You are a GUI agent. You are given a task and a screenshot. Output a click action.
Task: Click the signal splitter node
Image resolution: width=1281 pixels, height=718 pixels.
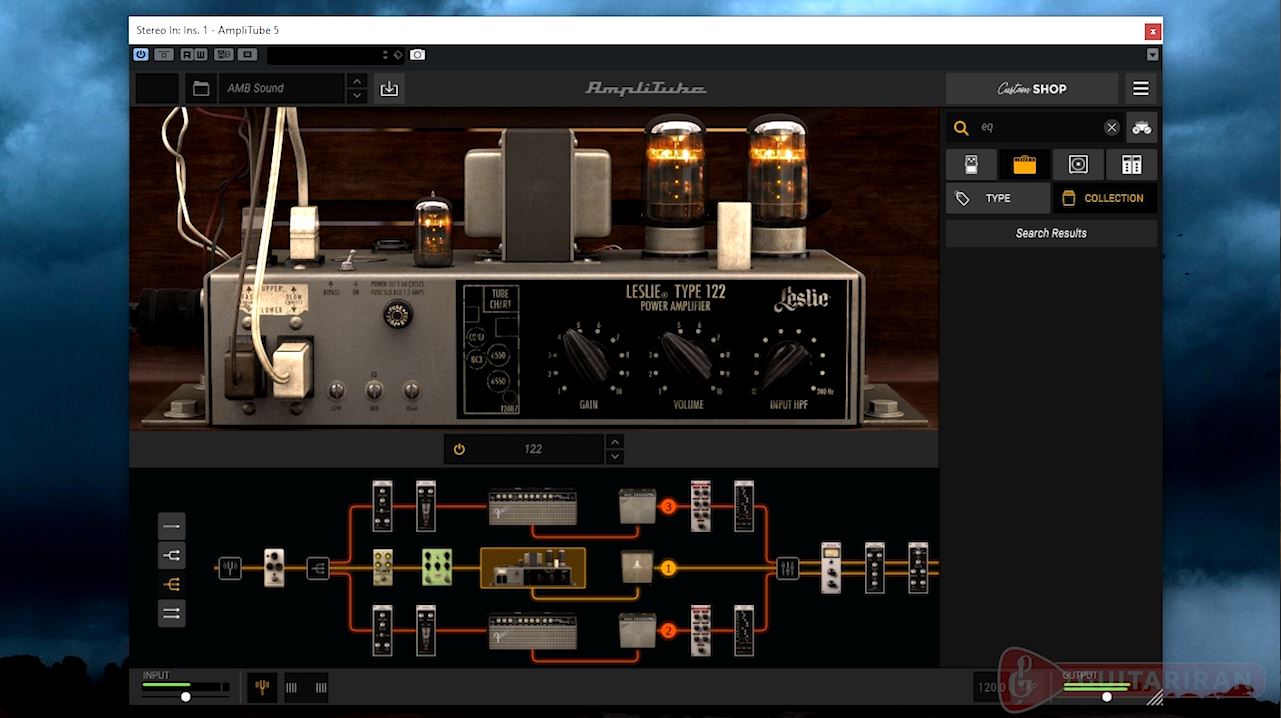click(x=318, y=568)
